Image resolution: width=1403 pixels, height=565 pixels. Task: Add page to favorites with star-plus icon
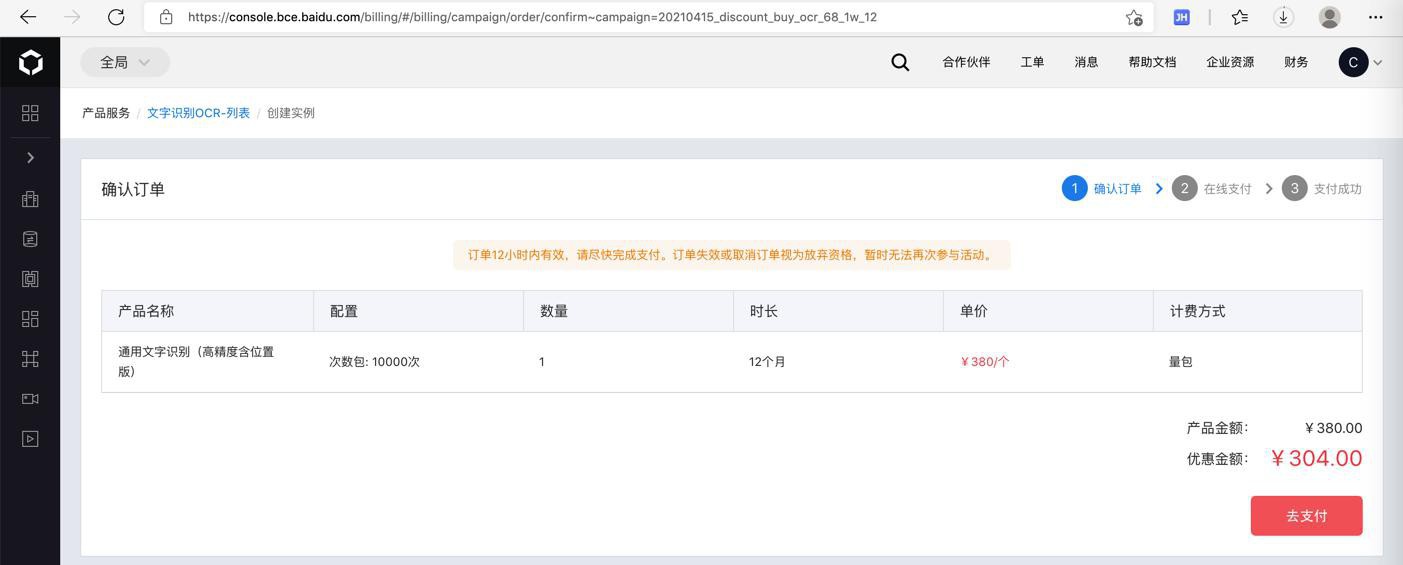tap(1134, 17)
